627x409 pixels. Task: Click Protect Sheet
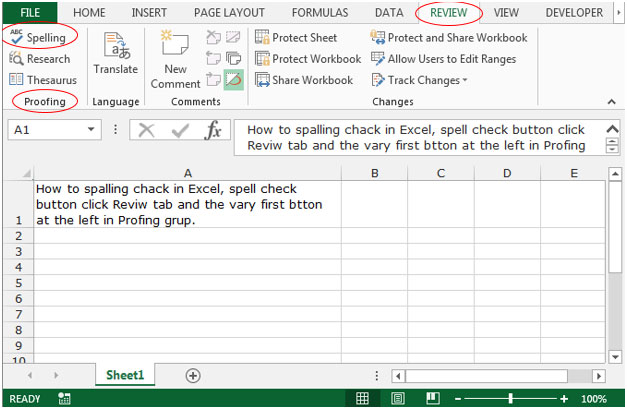point(296,38)
